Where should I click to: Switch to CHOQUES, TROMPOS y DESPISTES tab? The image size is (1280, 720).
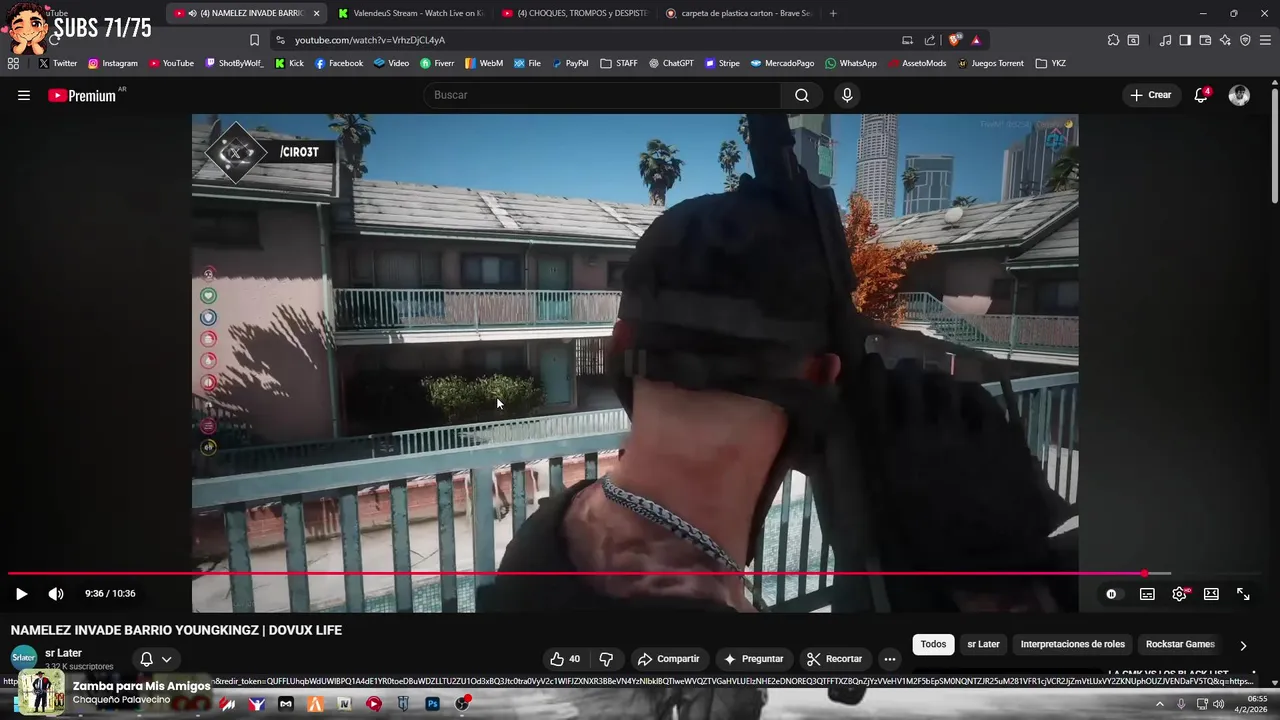tap(575, 13)
